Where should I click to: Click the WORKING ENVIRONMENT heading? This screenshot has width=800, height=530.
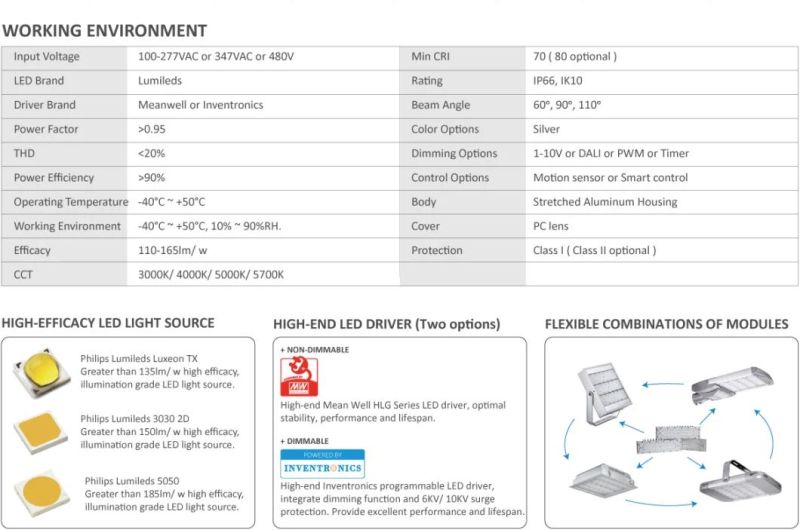tap(105, 31)
